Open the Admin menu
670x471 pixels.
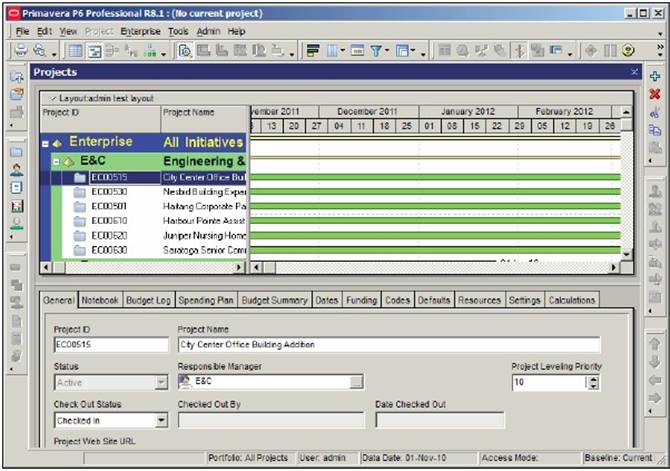(208, 31)
